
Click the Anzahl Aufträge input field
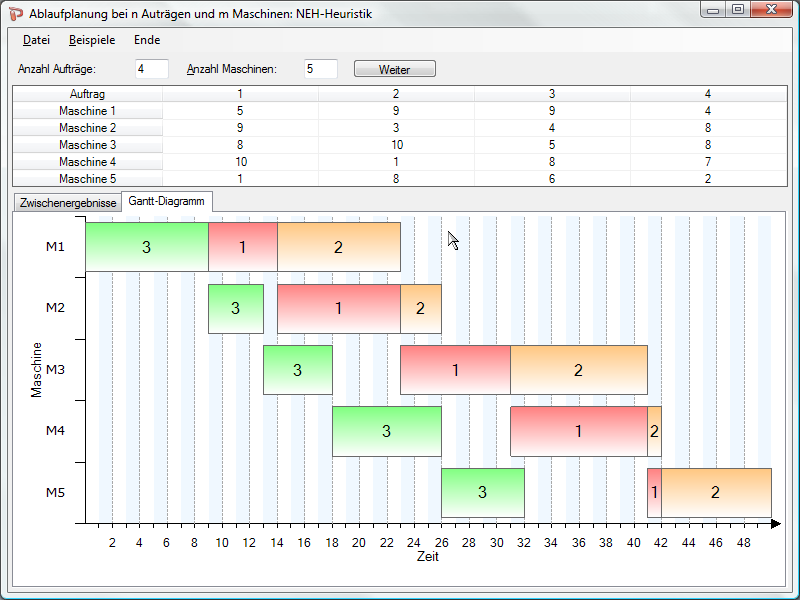pyautogui.click(x=152, y=69)
